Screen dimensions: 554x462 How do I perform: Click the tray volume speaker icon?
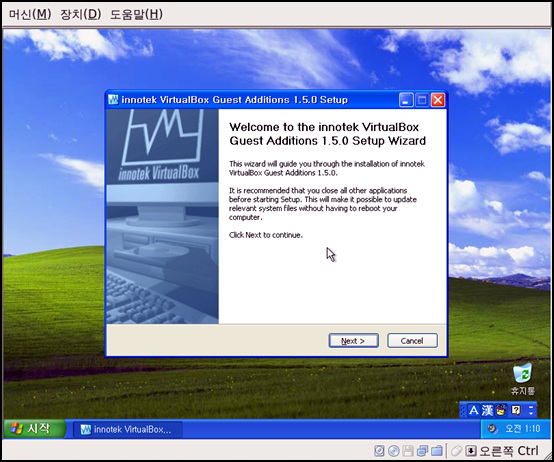[492, 429]
